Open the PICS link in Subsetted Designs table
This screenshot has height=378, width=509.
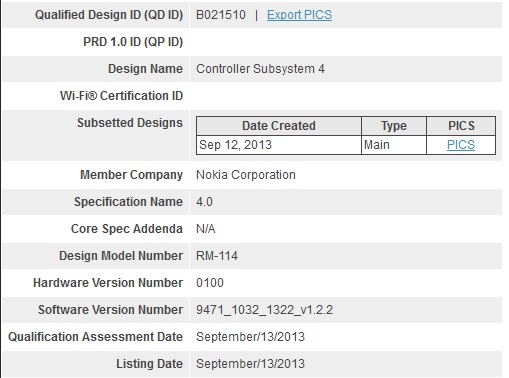(x=461, y=145)
